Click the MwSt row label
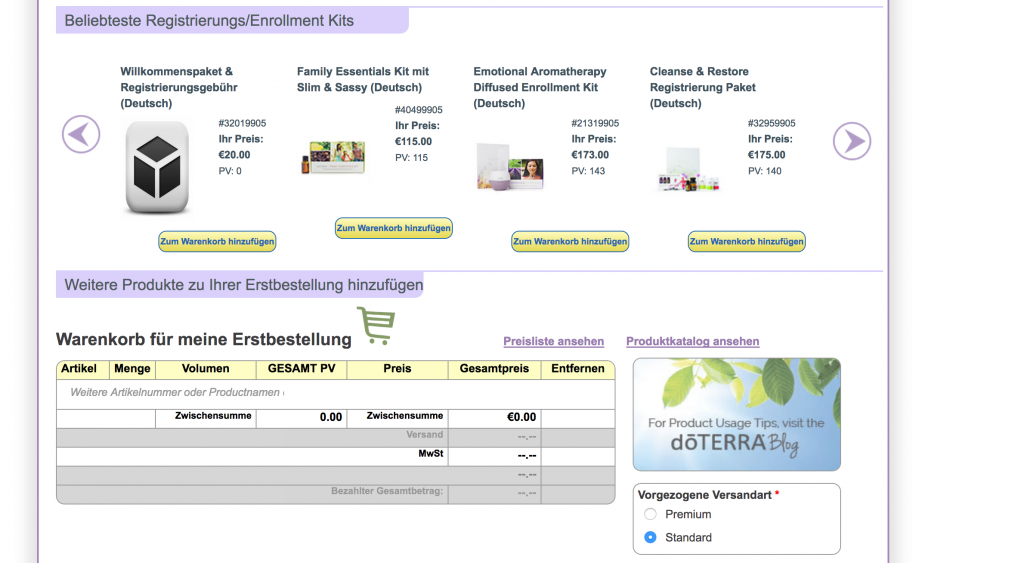The image size is (1024, 563). click(x=431, y=454)
